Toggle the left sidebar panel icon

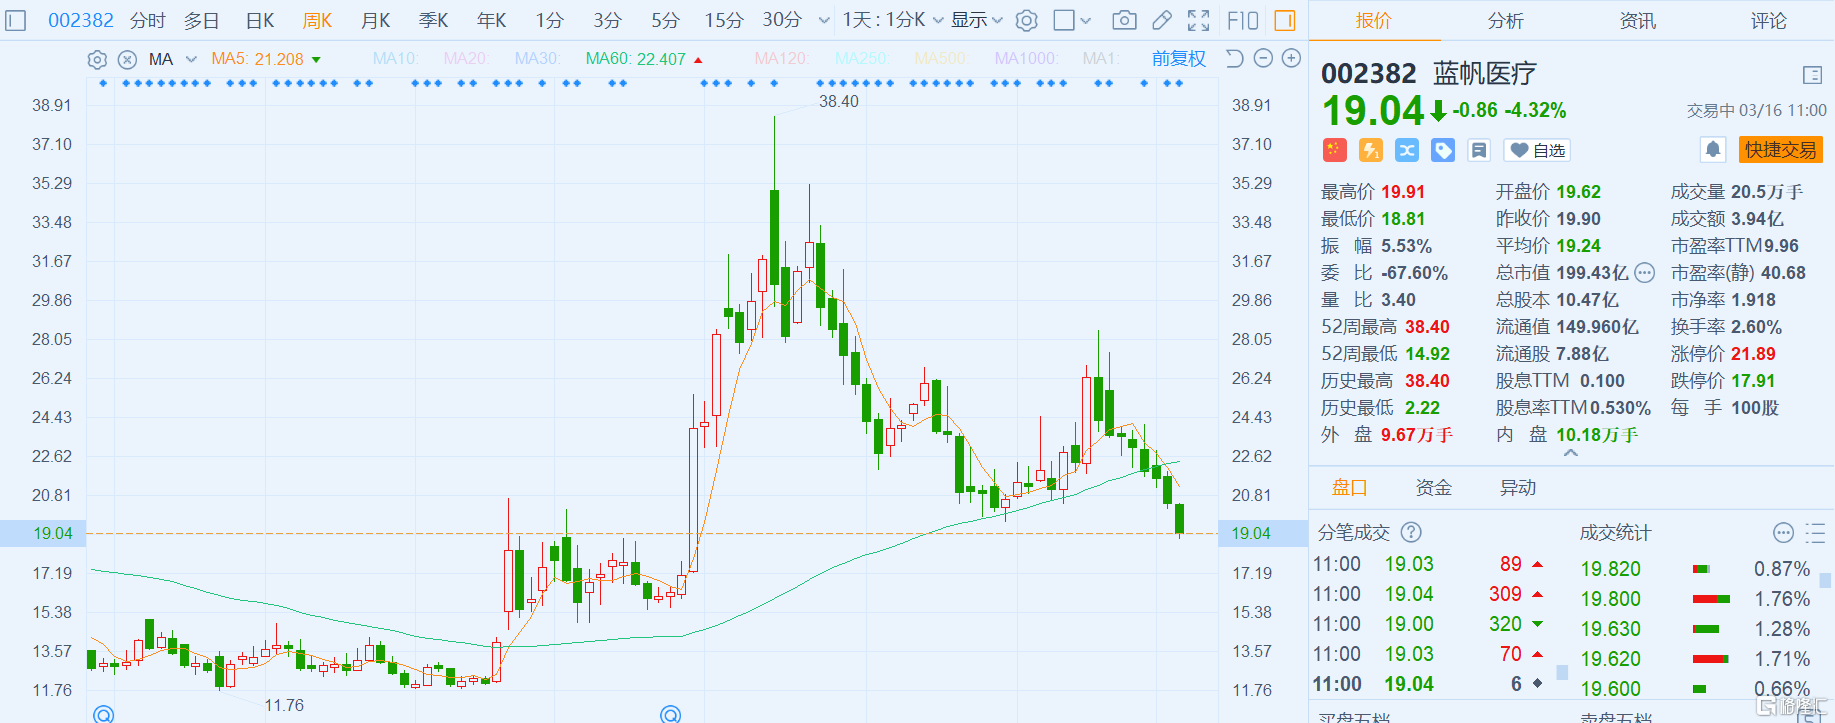click(x=15, y=20)
